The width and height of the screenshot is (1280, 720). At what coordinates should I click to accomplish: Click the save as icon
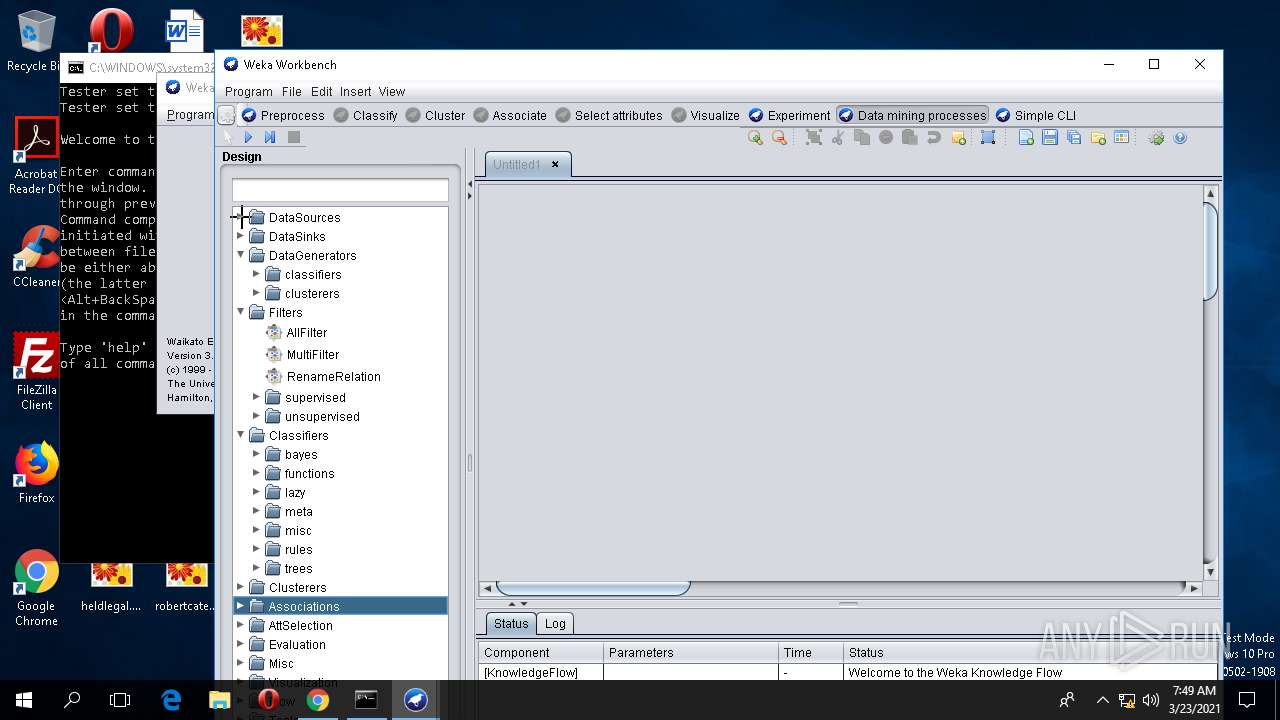coord(1074,138)
